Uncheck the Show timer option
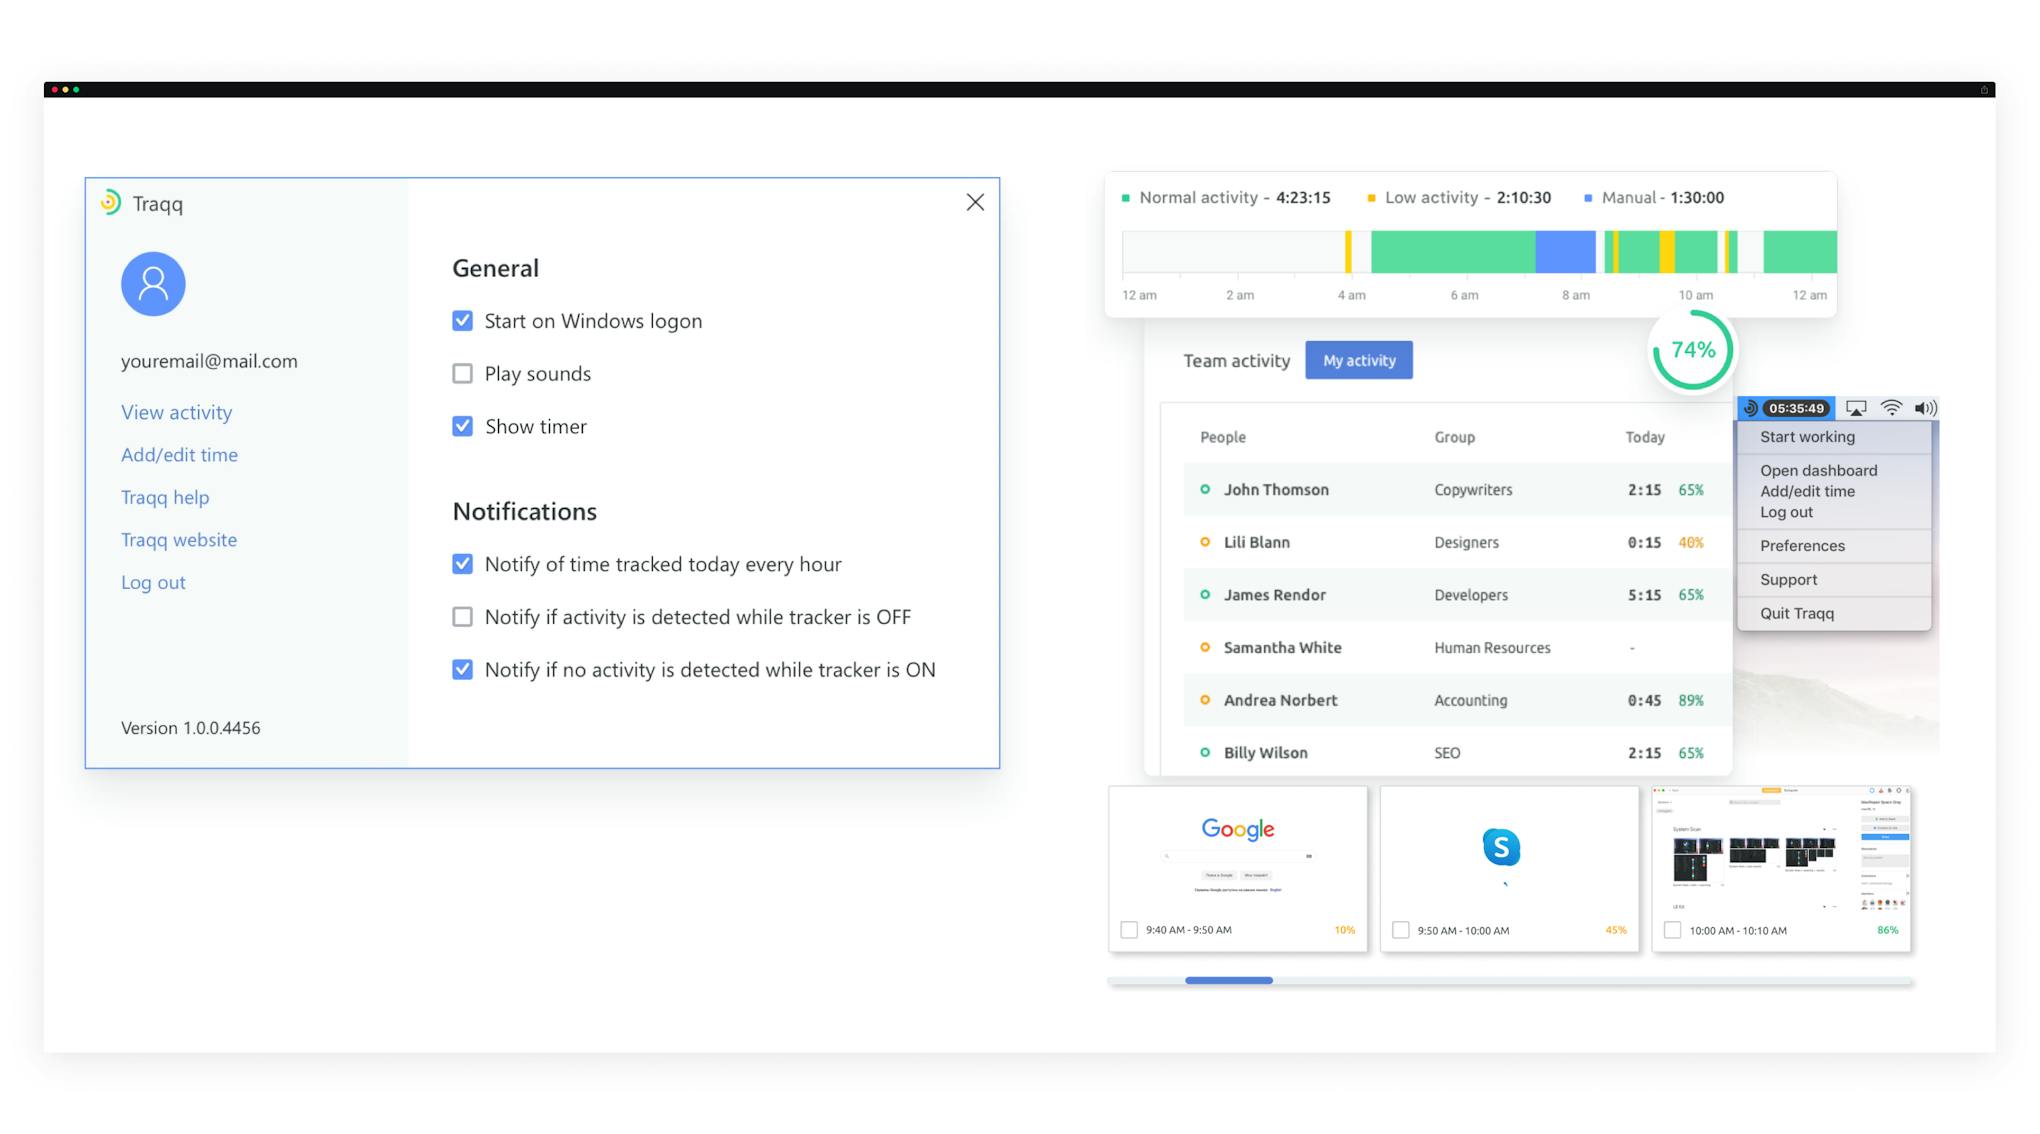 462,427
